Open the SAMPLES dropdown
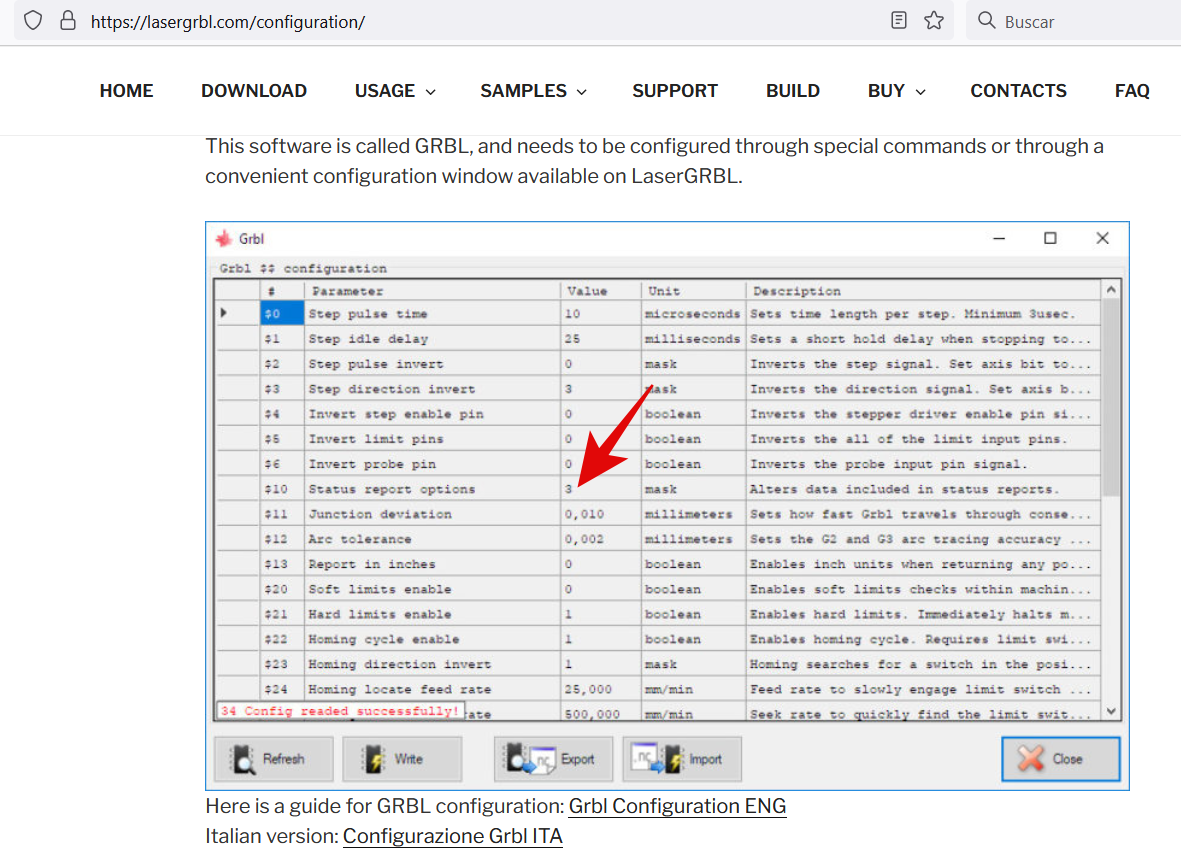This screenshot has width=1181, height=852. [x=532, y=90]
